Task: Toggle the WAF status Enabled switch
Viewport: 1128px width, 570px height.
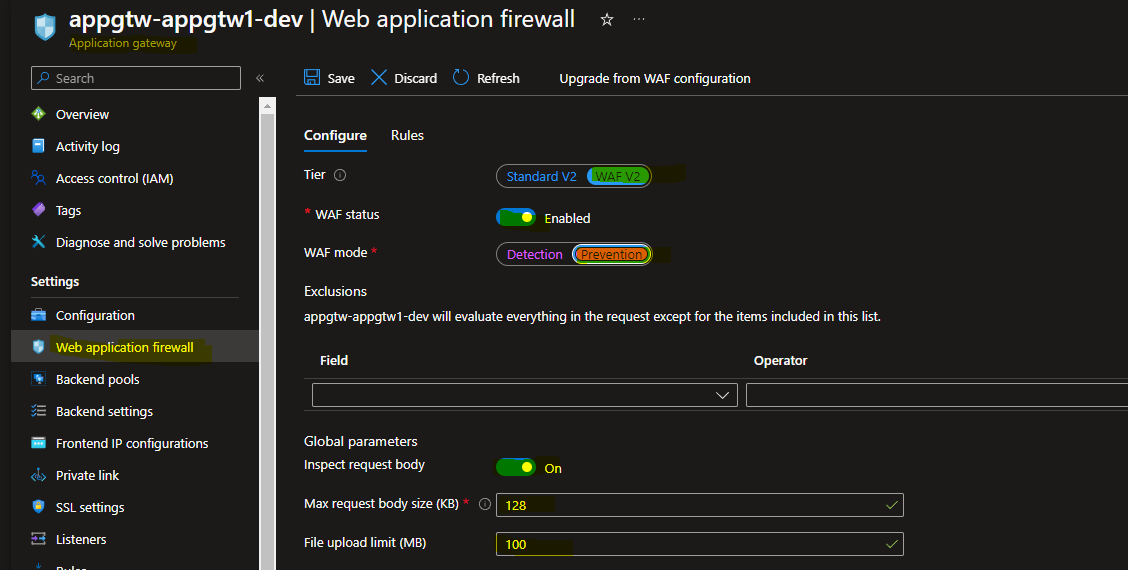Action: (516, 217)
